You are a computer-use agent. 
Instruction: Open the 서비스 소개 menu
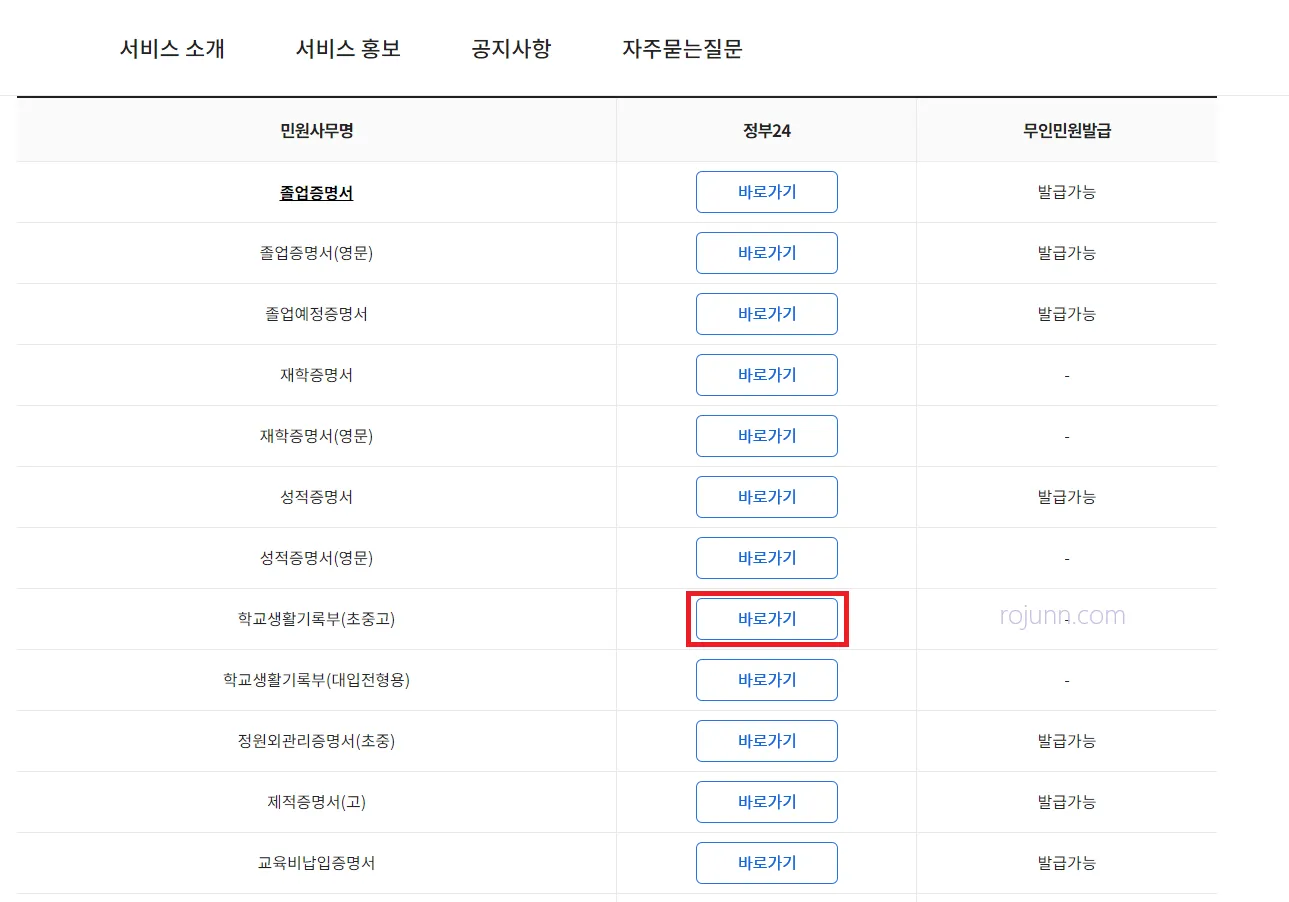[174, 47]
